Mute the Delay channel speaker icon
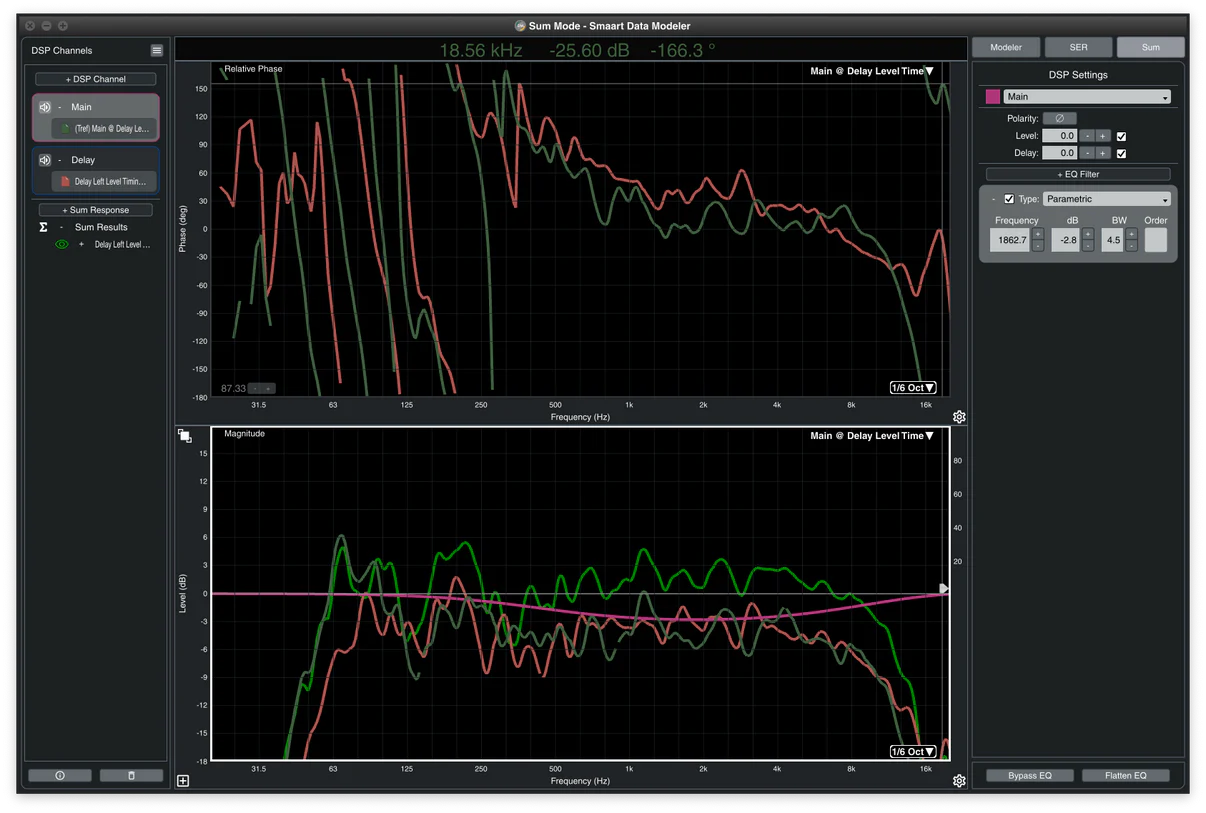1206x813 pixels. pyautogui.click(x=45, y=160)
